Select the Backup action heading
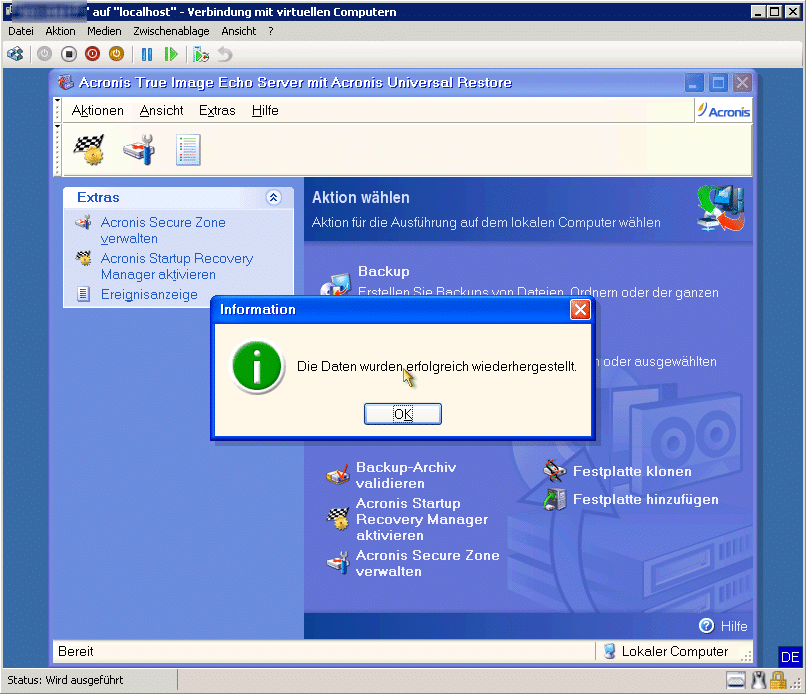This screenshot has width=806, height=694. (x=383, y=271)
